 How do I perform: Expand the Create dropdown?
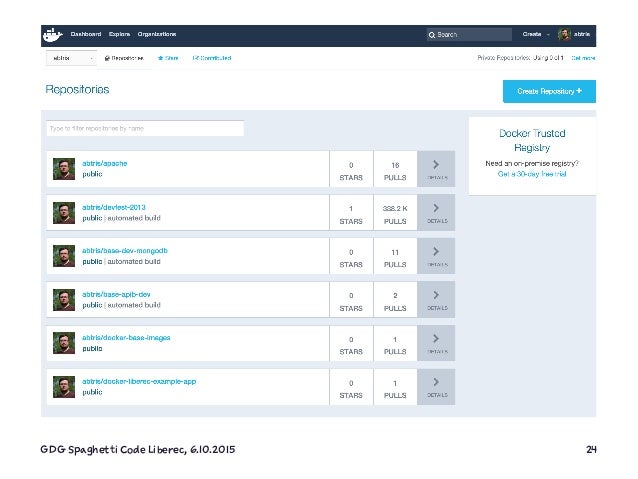(535, 34)
